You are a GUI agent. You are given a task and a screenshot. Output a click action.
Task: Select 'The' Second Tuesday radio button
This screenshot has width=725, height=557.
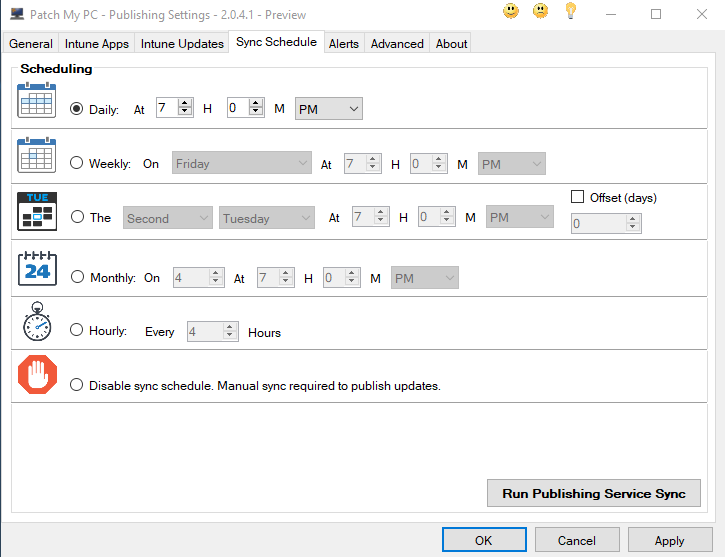click(77, 216)
